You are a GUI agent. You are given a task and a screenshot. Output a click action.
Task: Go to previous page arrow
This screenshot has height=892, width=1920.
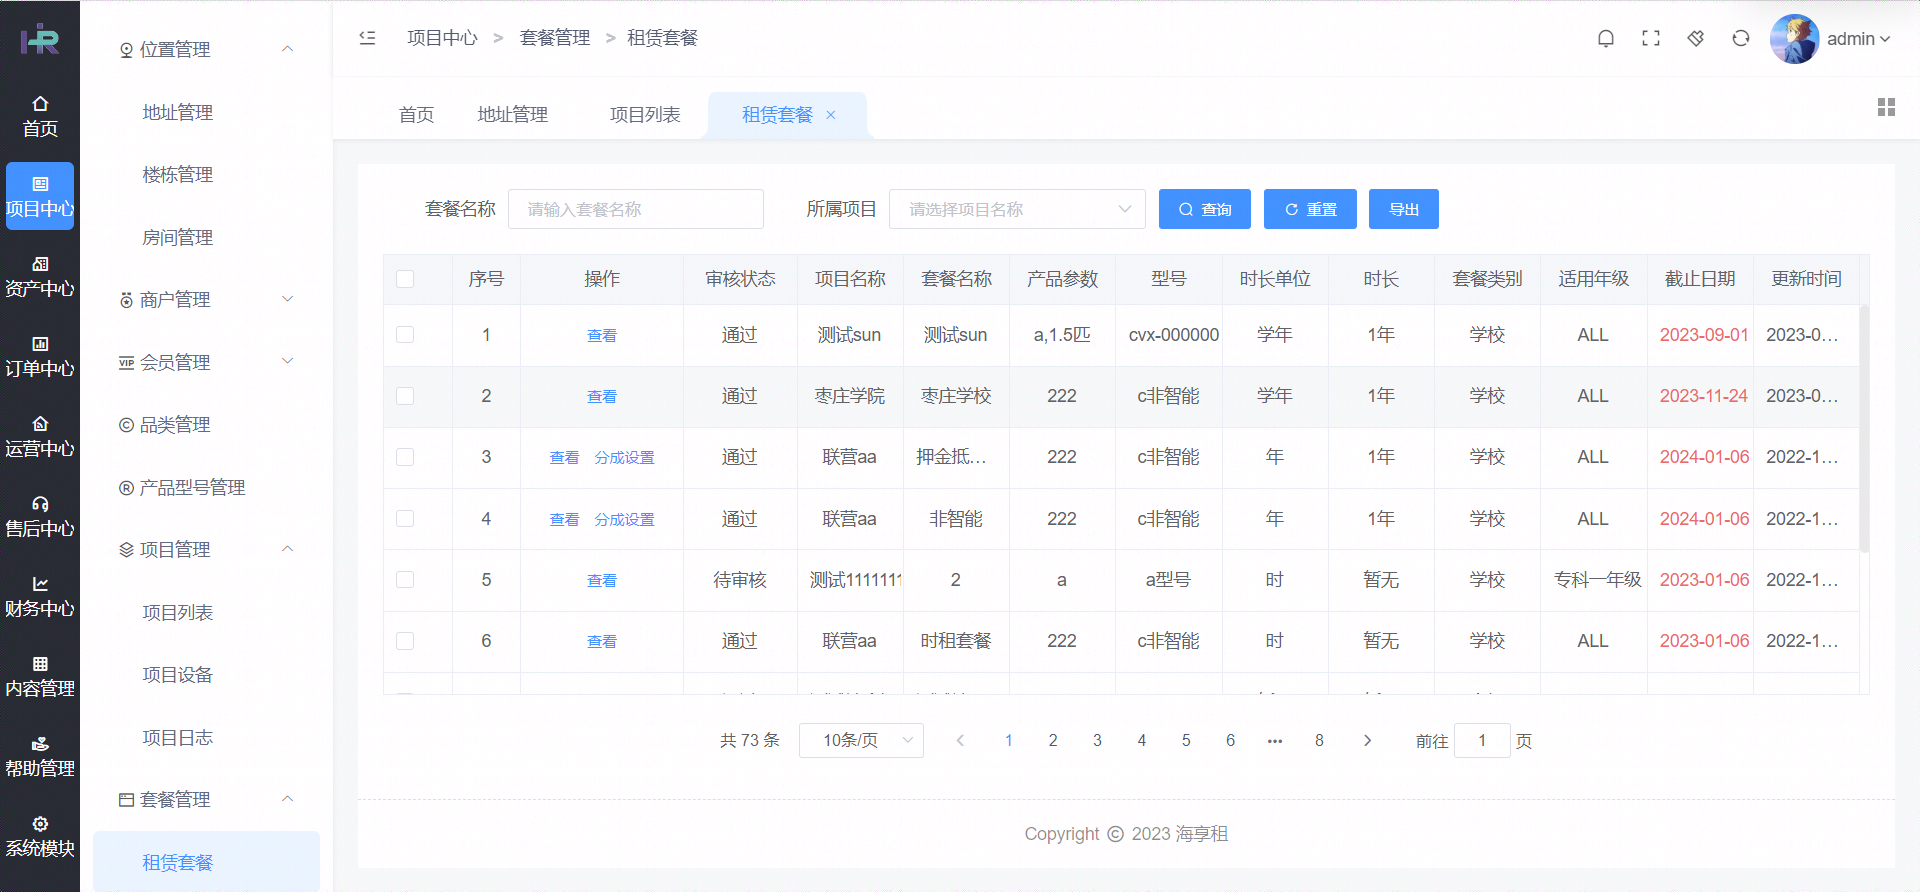(960, 740)
